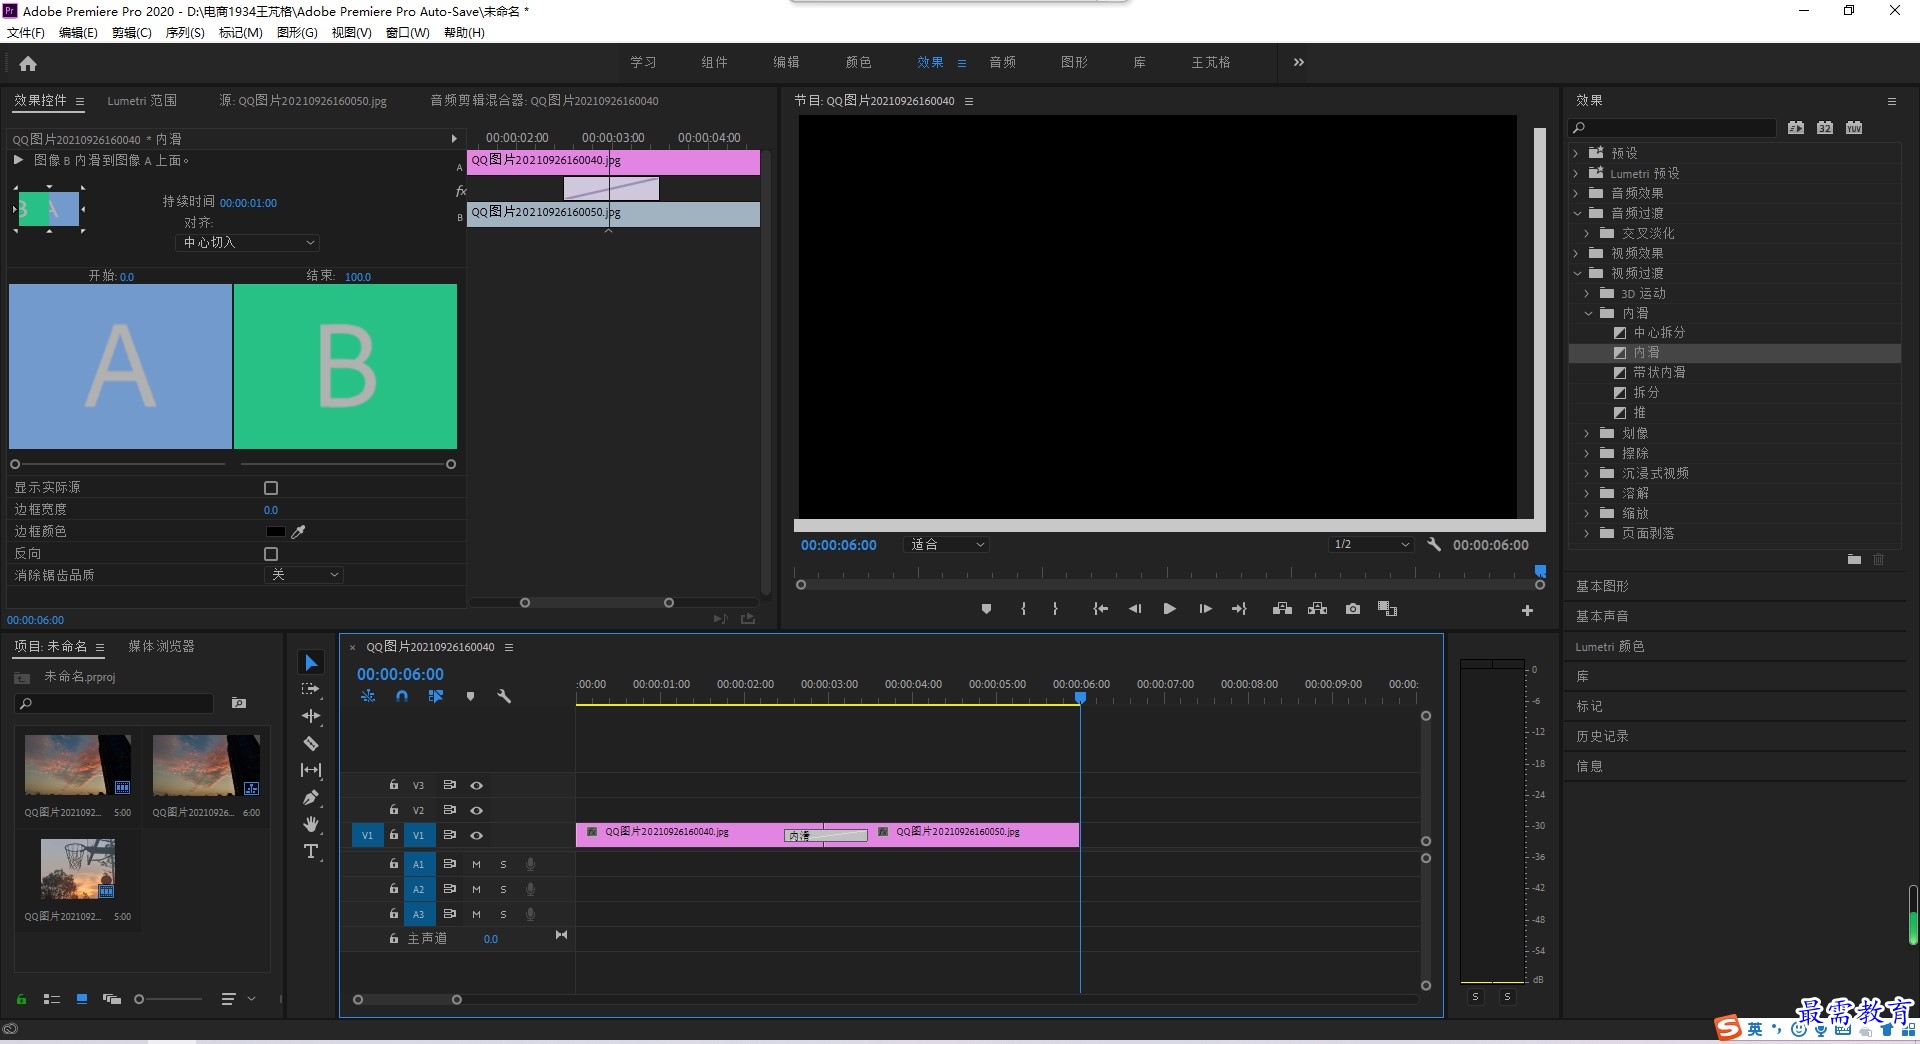Export frame with the camera icon
This screenshot has width=1920, height=1044.
(x=1353, y=609)
